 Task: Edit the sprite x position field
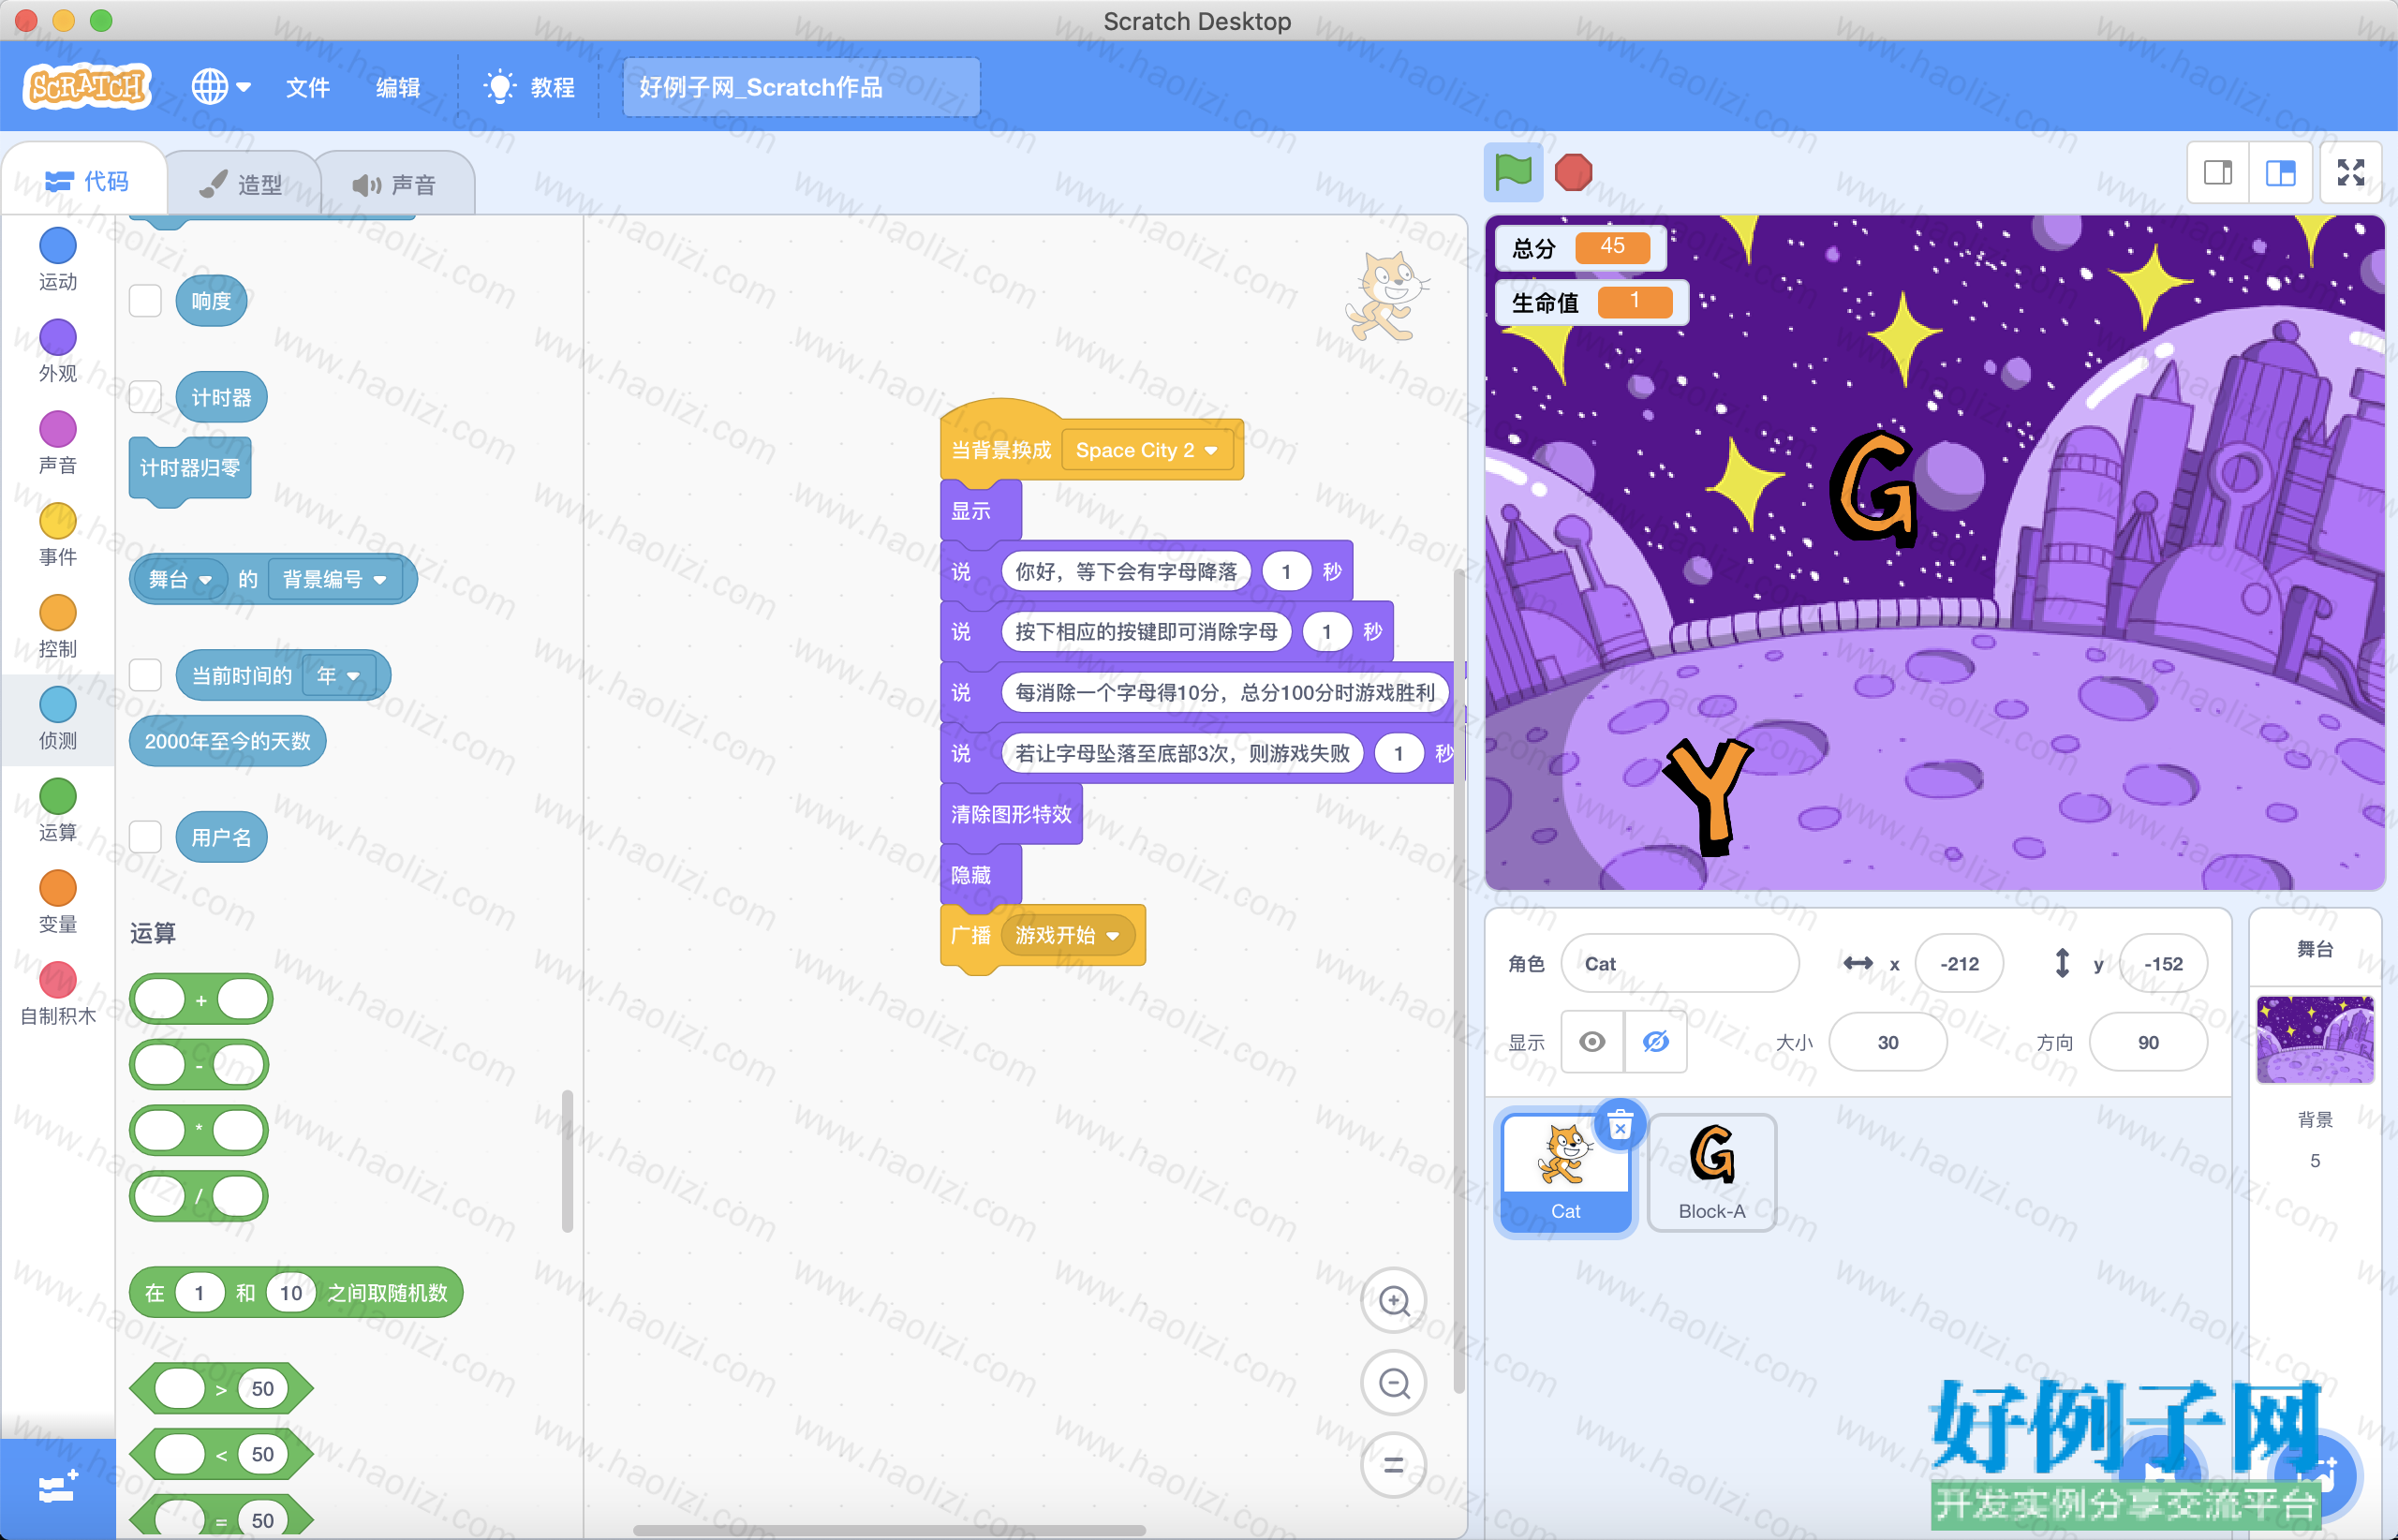tap(1959, 963)
